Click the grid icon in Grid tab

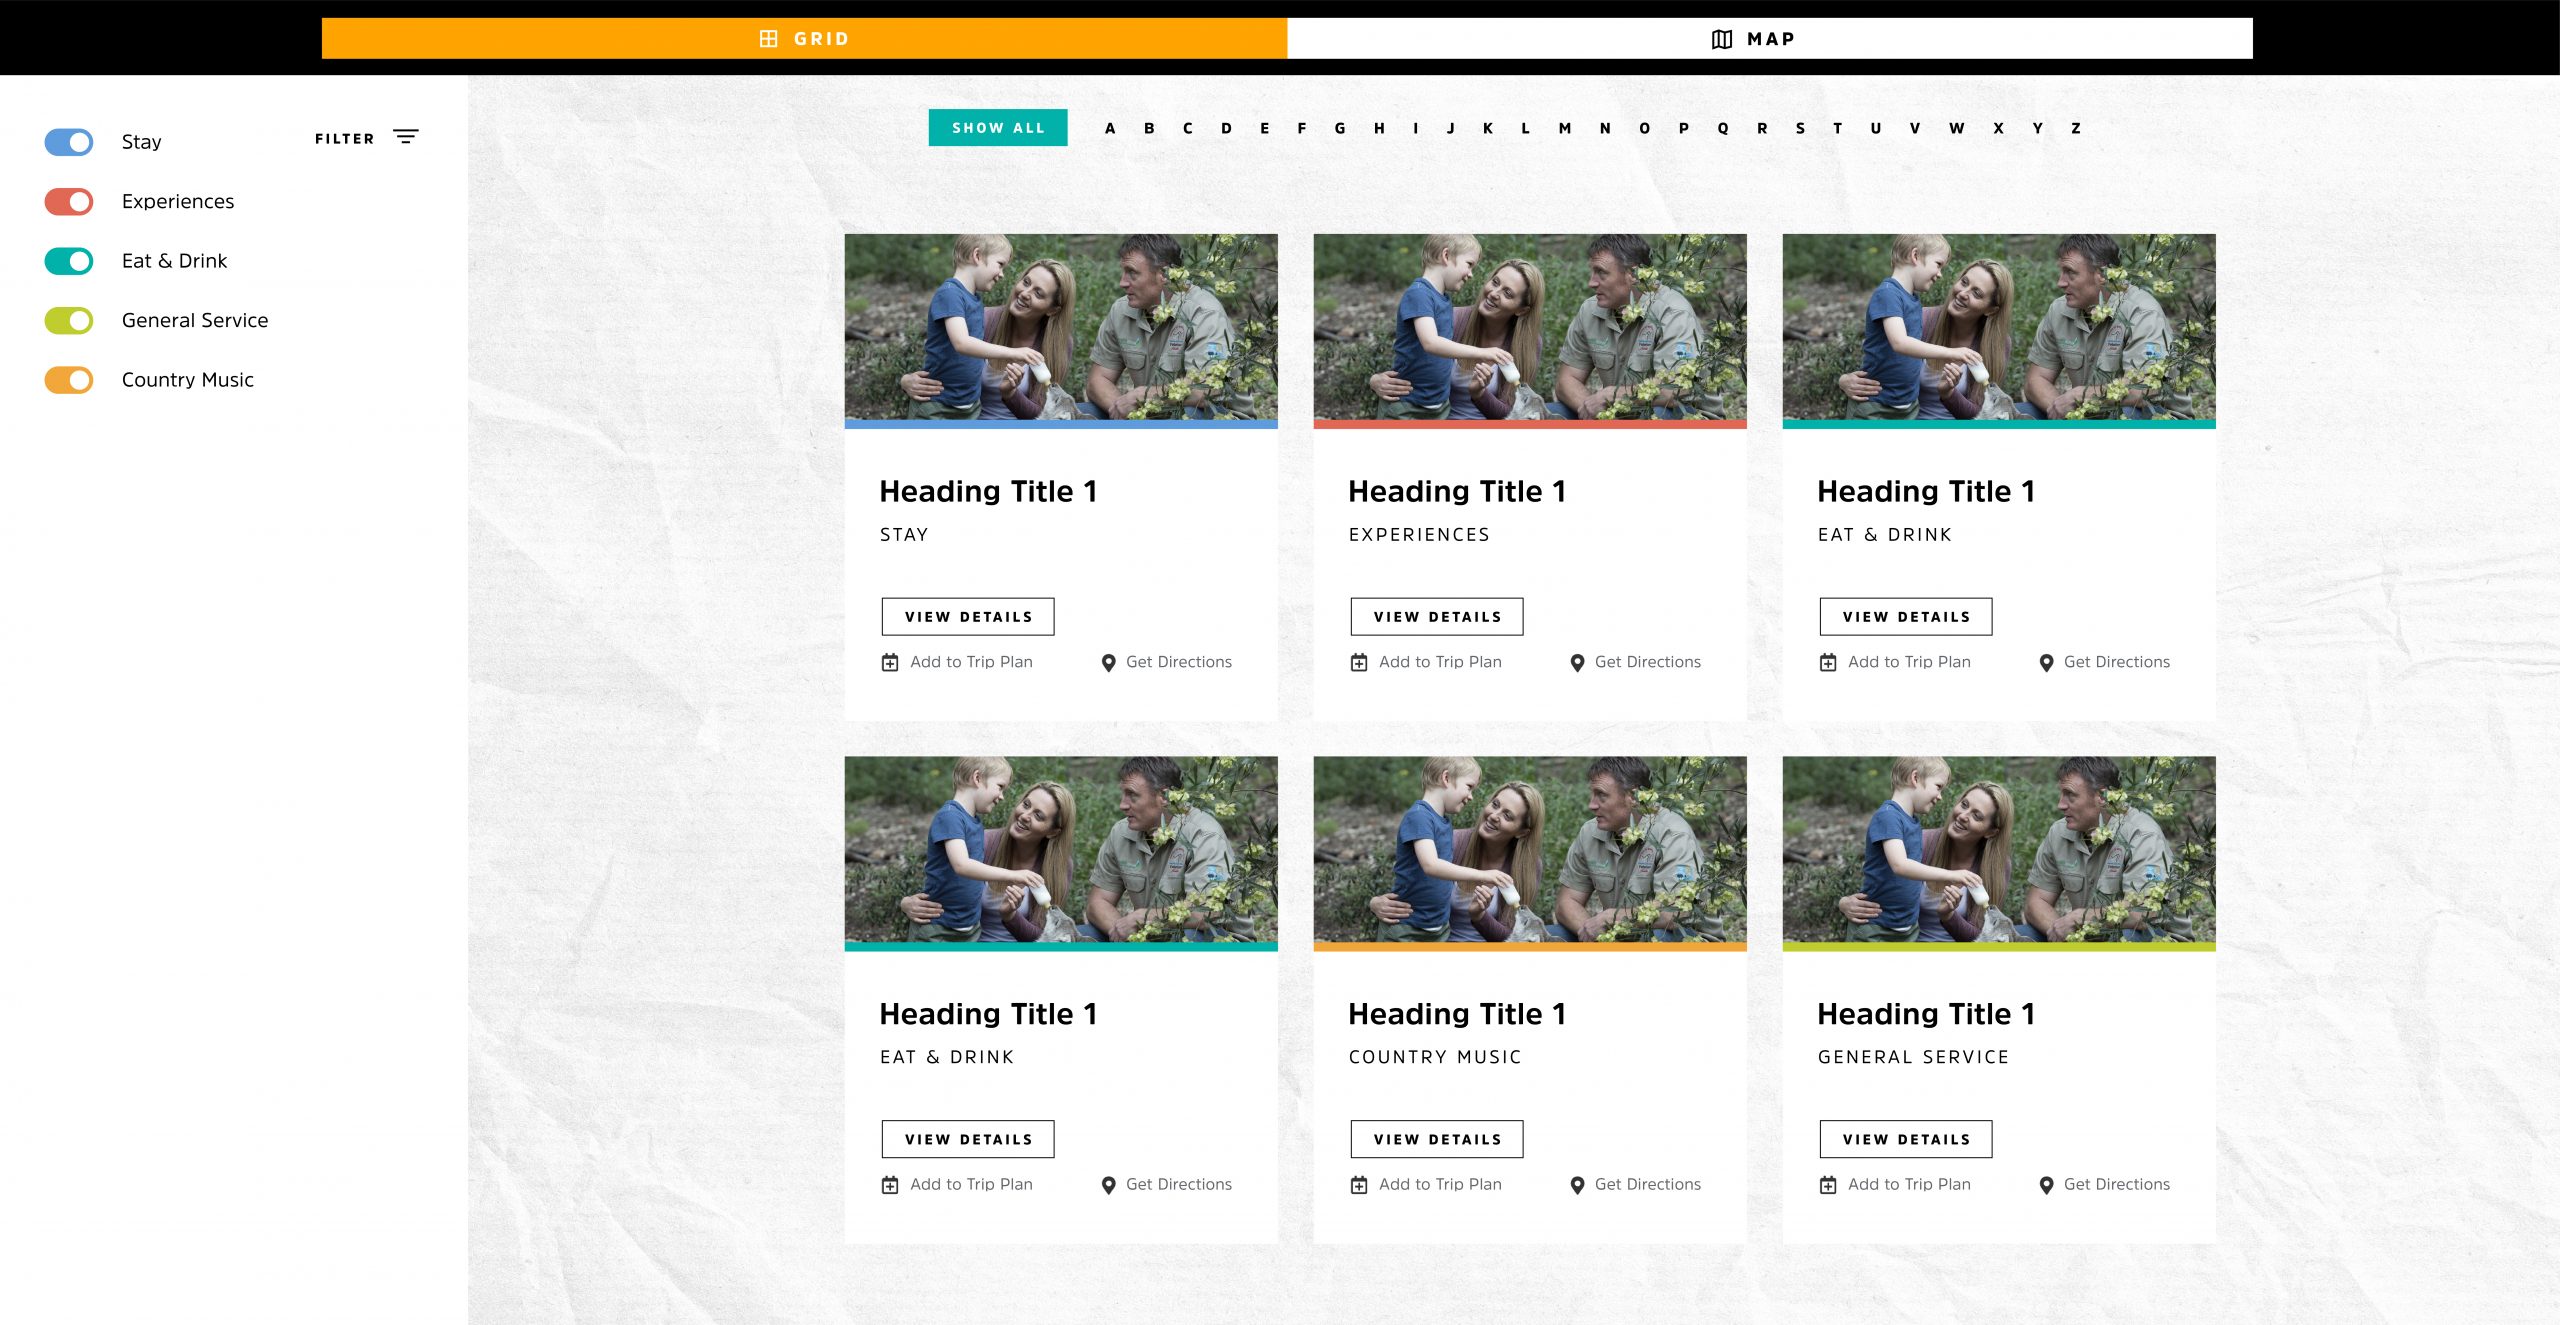click(768, 39)
